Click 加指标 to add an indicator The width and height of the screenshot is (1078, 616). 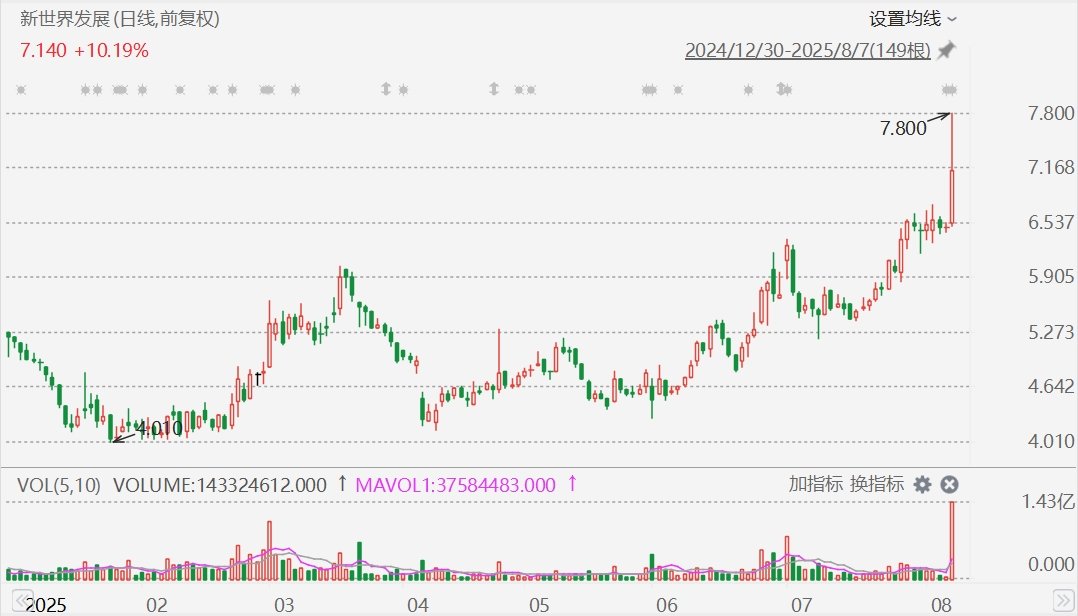(815, 484)
